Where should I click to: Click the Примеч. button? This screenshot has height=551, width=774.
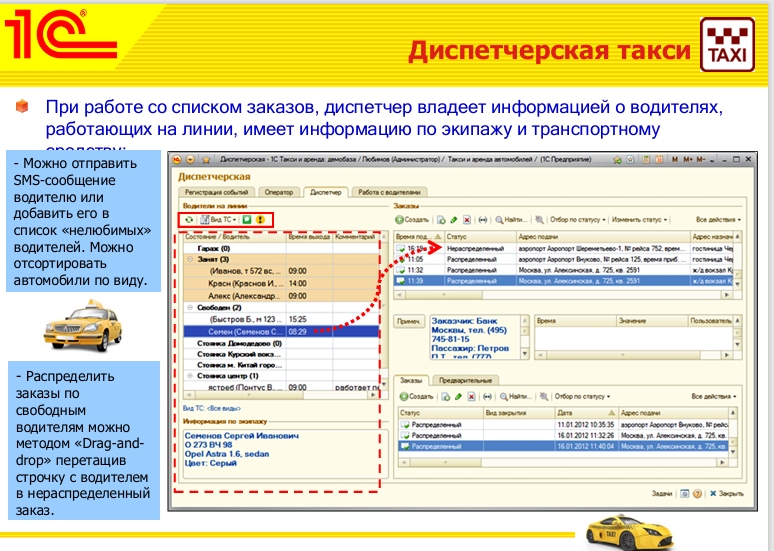[x=407, y=322]
